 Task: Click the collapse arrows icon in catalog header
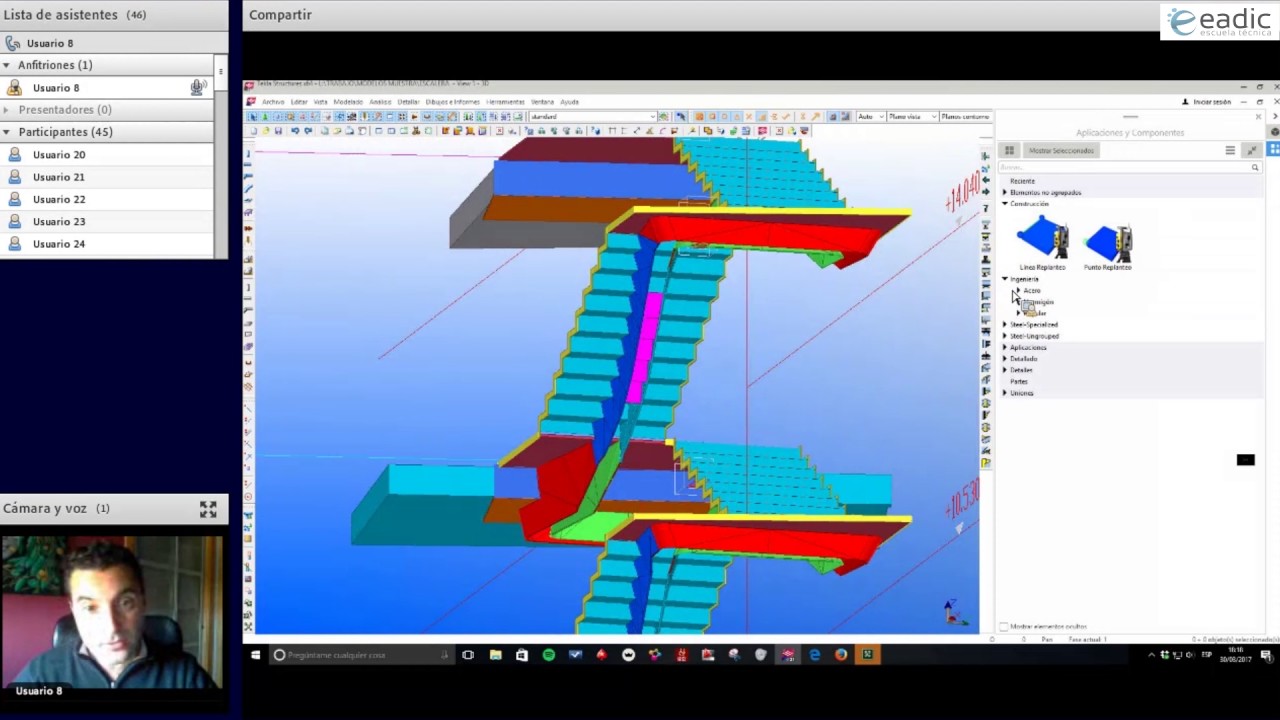point(1251,150)
